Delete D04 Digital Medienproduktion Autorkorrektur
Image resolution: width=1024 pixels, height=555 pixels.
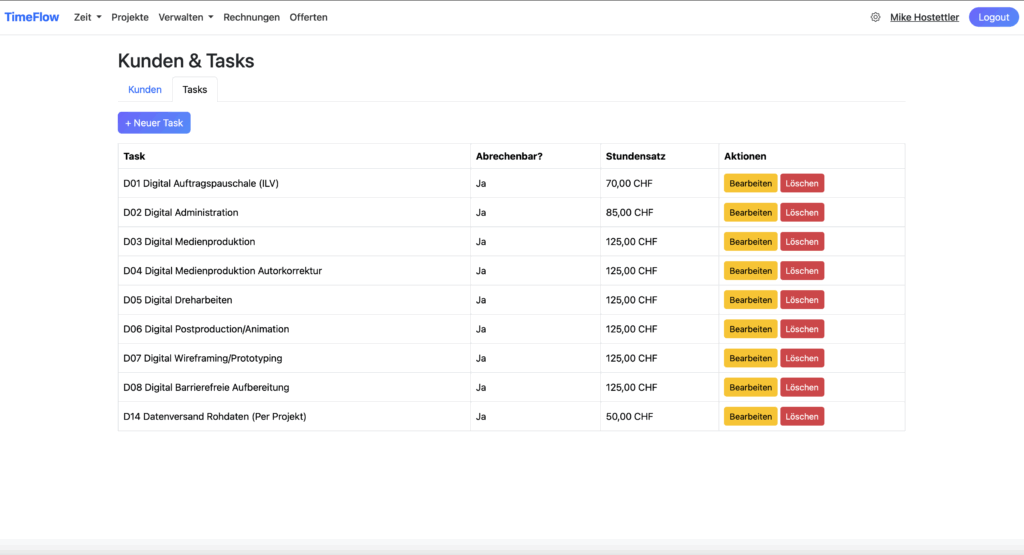802,271
